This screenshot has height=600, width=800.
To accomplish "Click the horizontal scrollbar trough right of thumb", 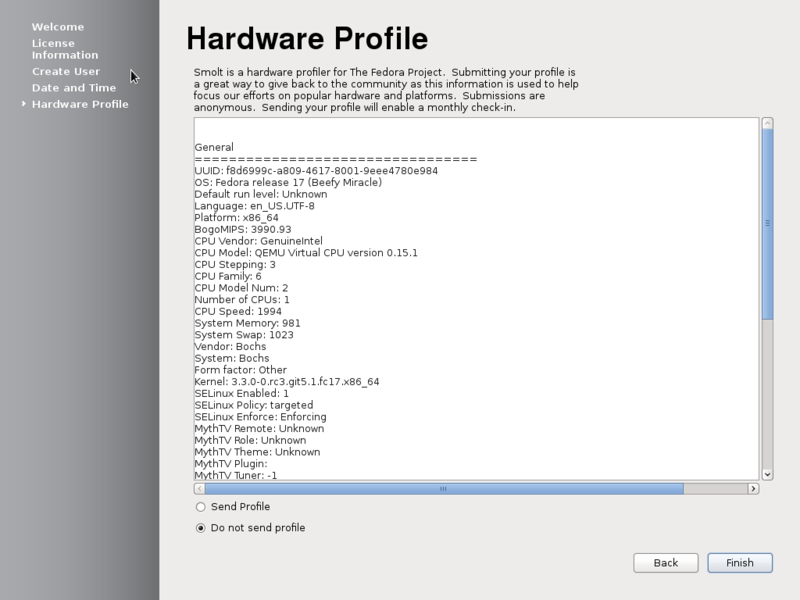I will point(715,489).
